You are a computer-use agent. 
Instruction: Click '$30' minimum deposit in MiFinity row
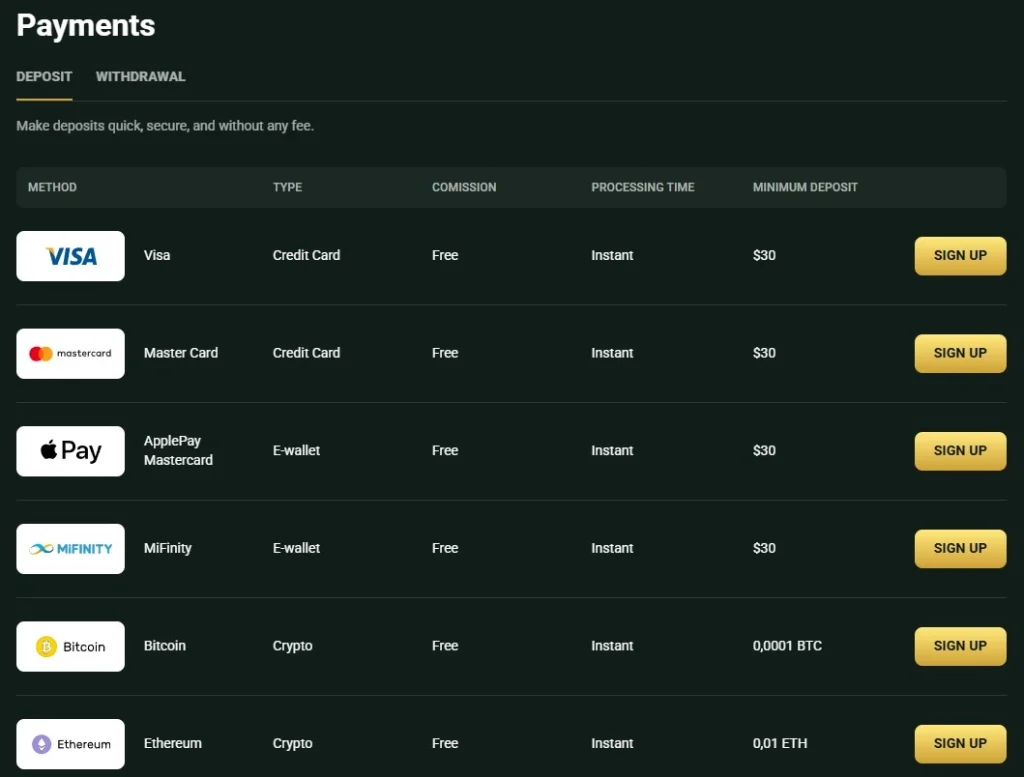[x=764, y=548]
